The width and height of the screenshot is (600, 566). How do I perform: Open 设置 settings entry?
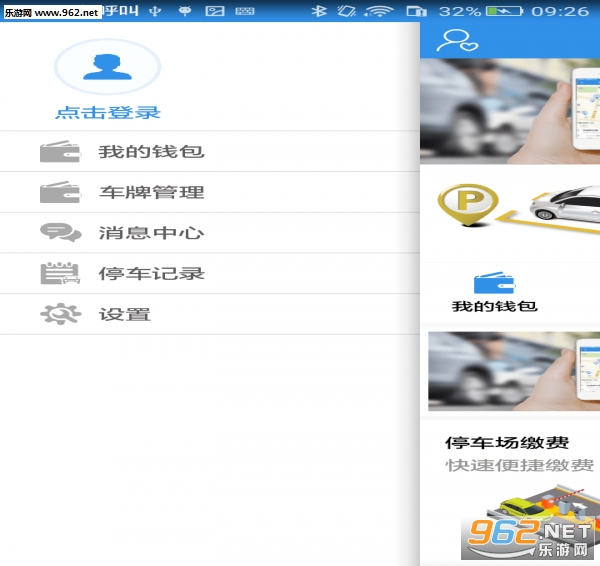tap(125, 314)
